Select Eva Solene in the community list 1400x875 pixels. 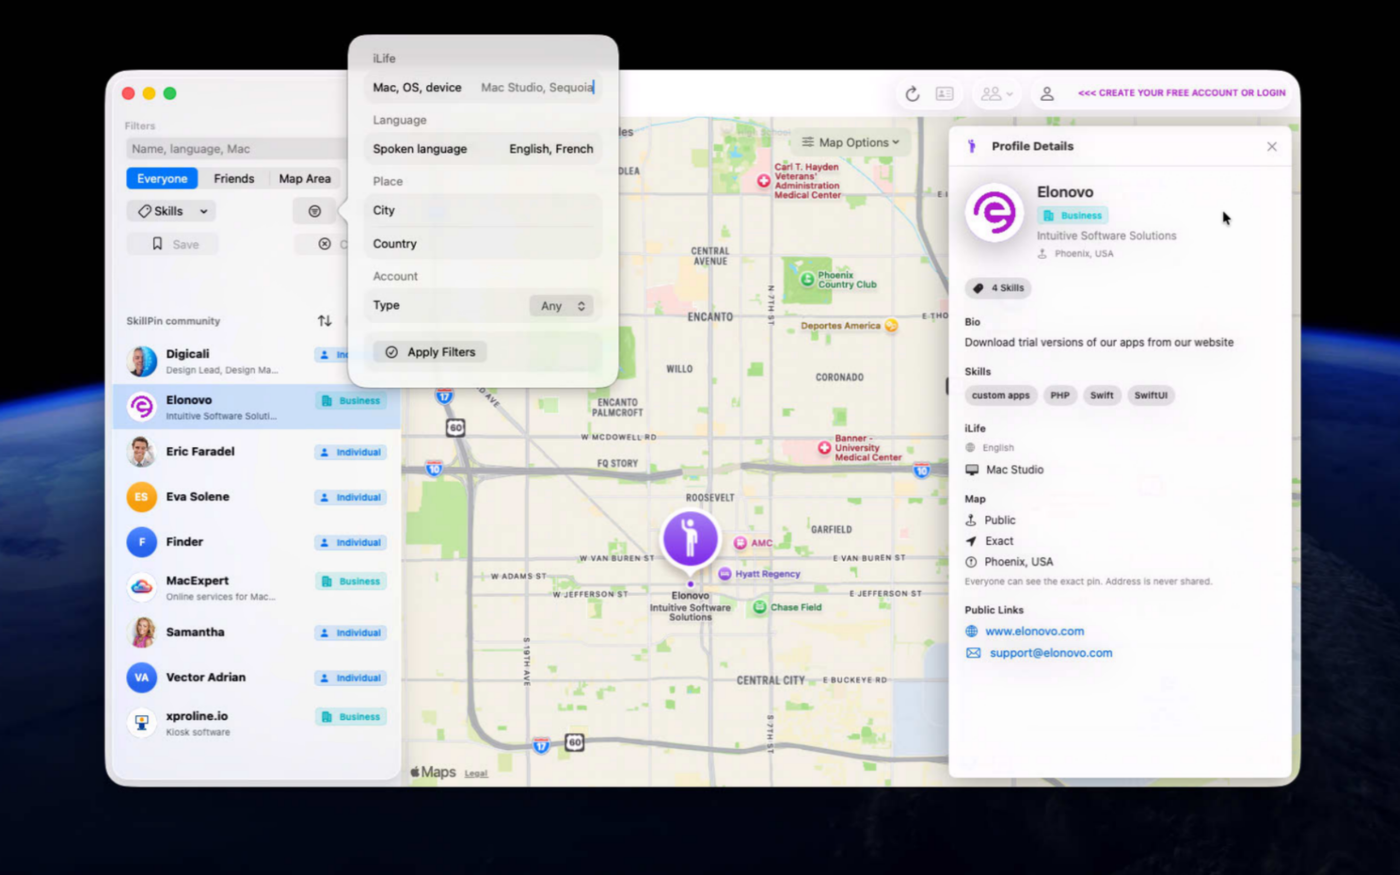click(x=257, y=497)
